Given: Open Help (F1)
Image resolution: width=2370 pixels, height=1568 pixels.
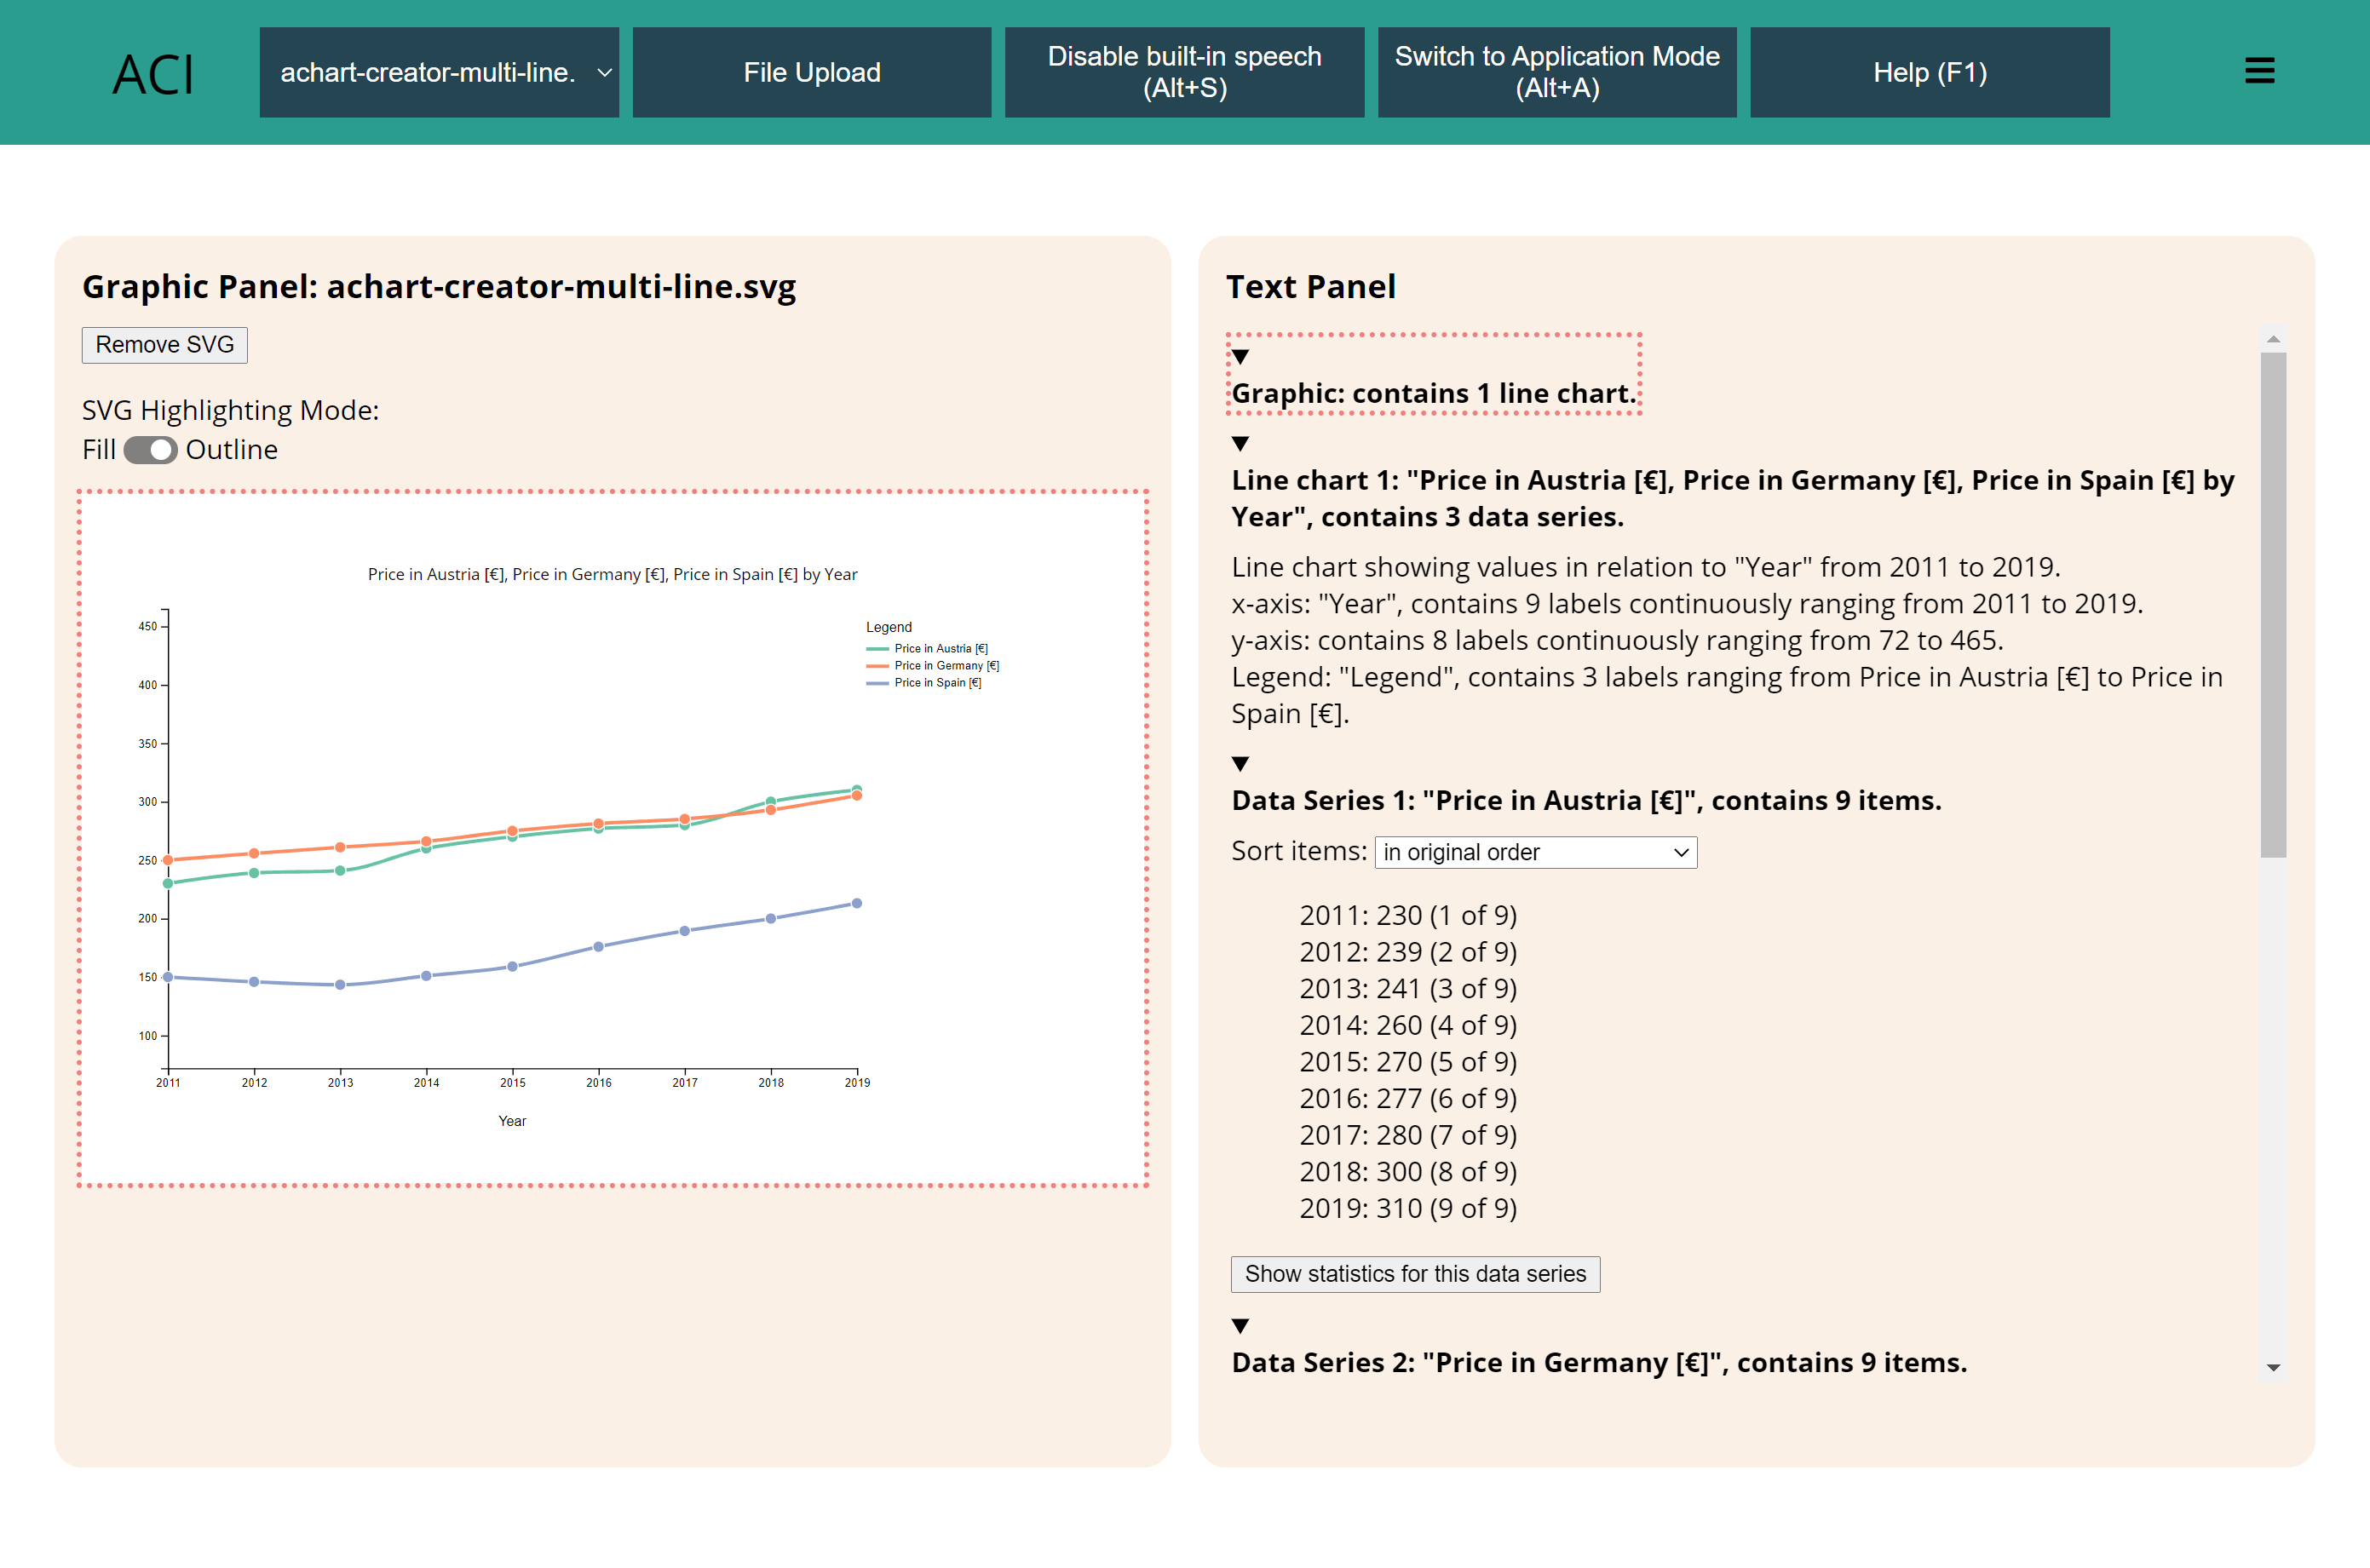Looking at the screenshot, I should pos(1929,72).
